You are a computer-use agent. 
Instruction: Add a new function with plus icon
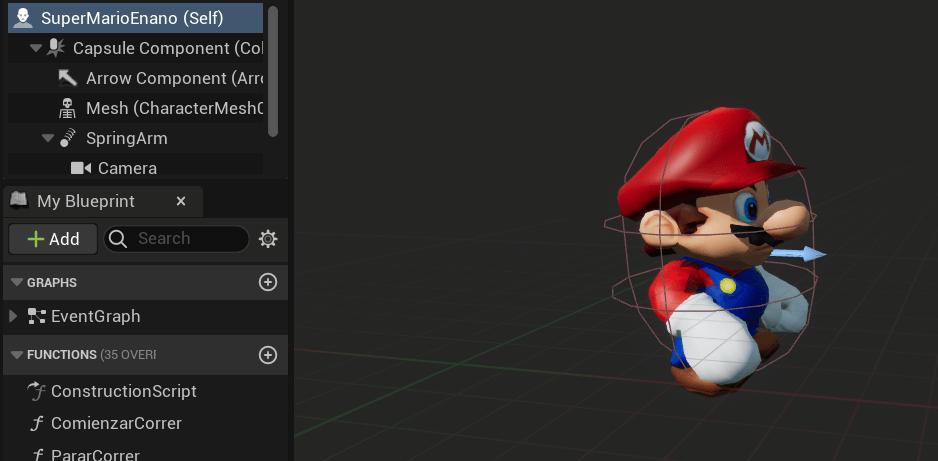click(267, 355)
